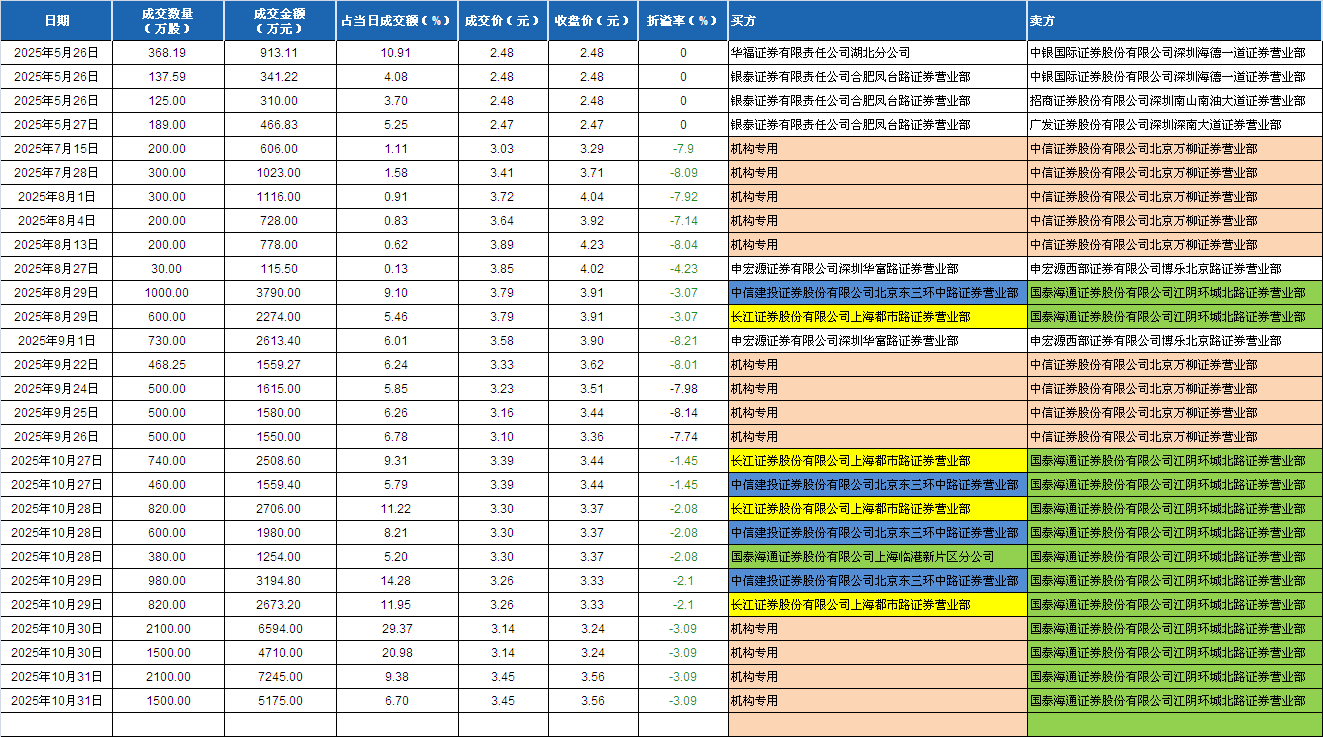
Task: Click the amount cell 5175.00
Action: [280, 700]
